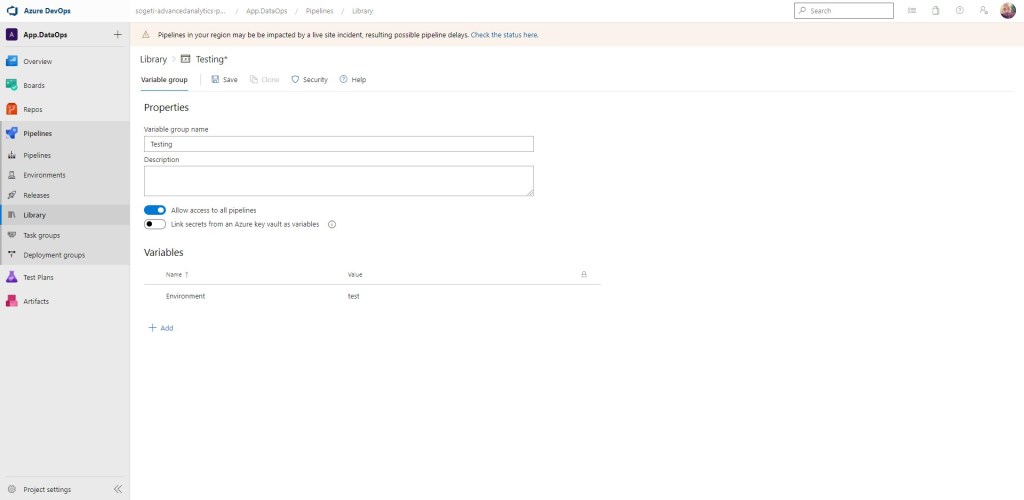Screen dimensions: 1024x500
Task: Click the info icon next to key vault option
Action: pyautogui.click(x=332, y=225)
